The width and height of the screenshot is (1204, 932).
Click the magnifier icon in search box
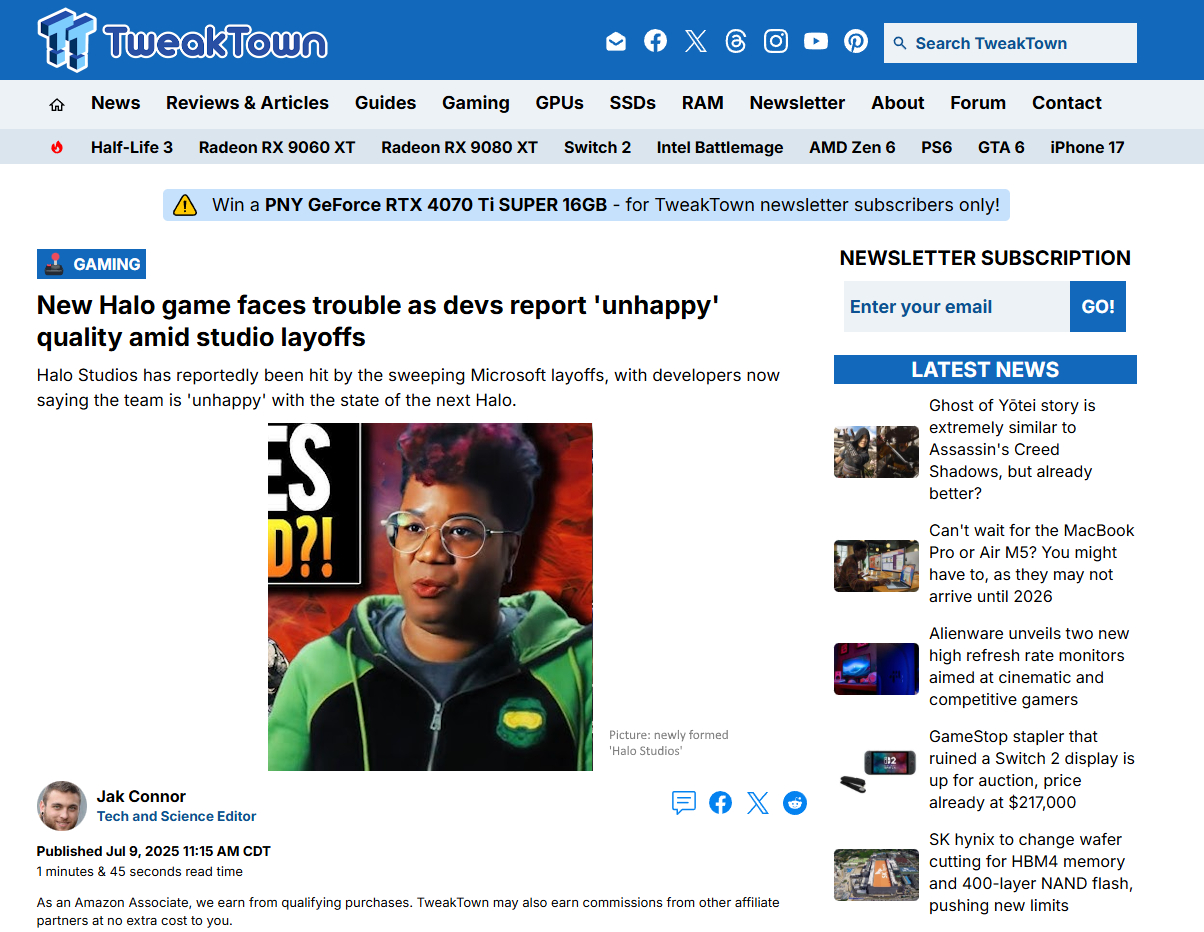[900, 43]
